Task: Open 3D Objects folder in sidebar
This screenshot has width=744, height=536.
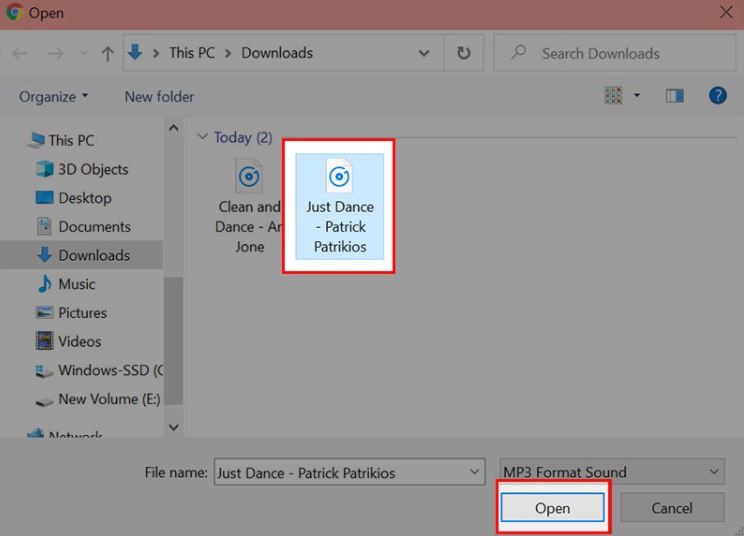Action: pos(83,169)
